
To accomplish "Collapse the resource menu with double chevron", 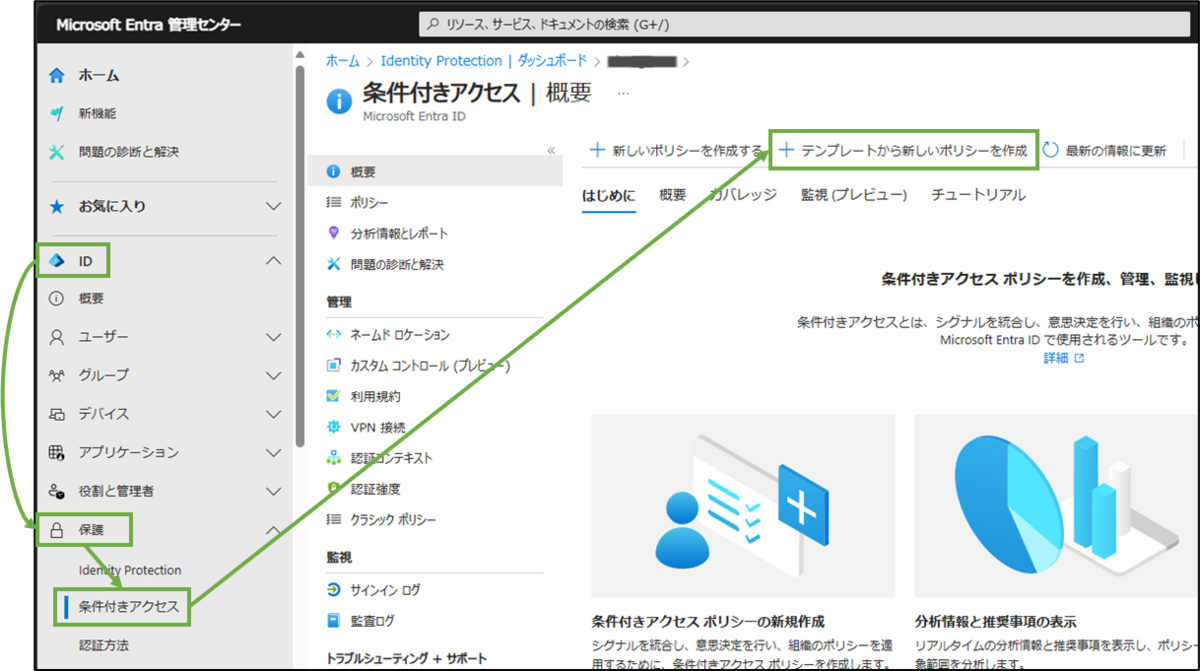I will click(x=550, y=150).
